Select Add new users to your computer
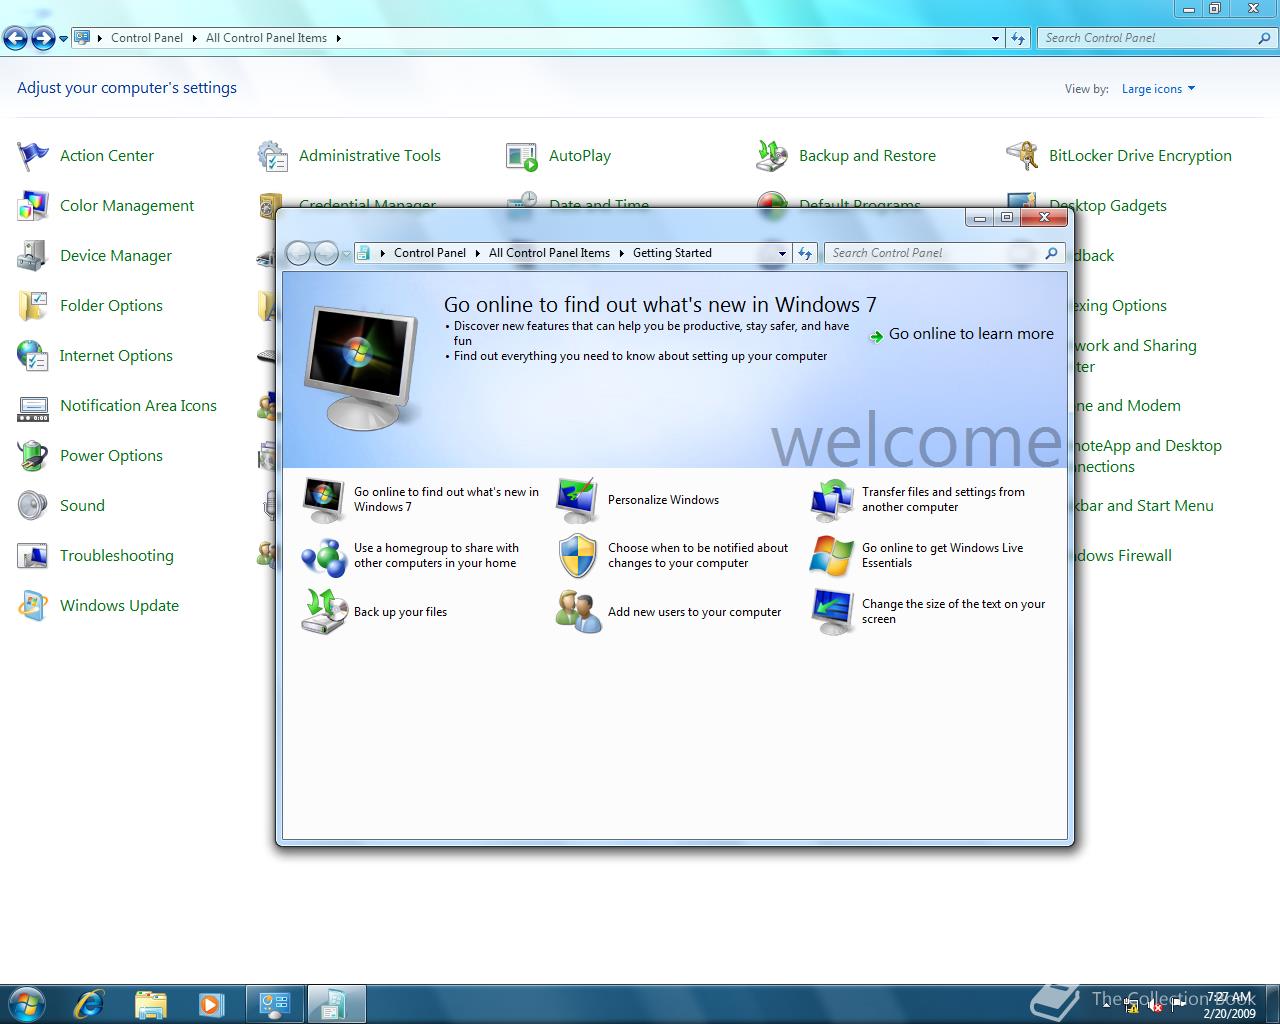This screenshot has height=1024, width=1280. point(694,612)
